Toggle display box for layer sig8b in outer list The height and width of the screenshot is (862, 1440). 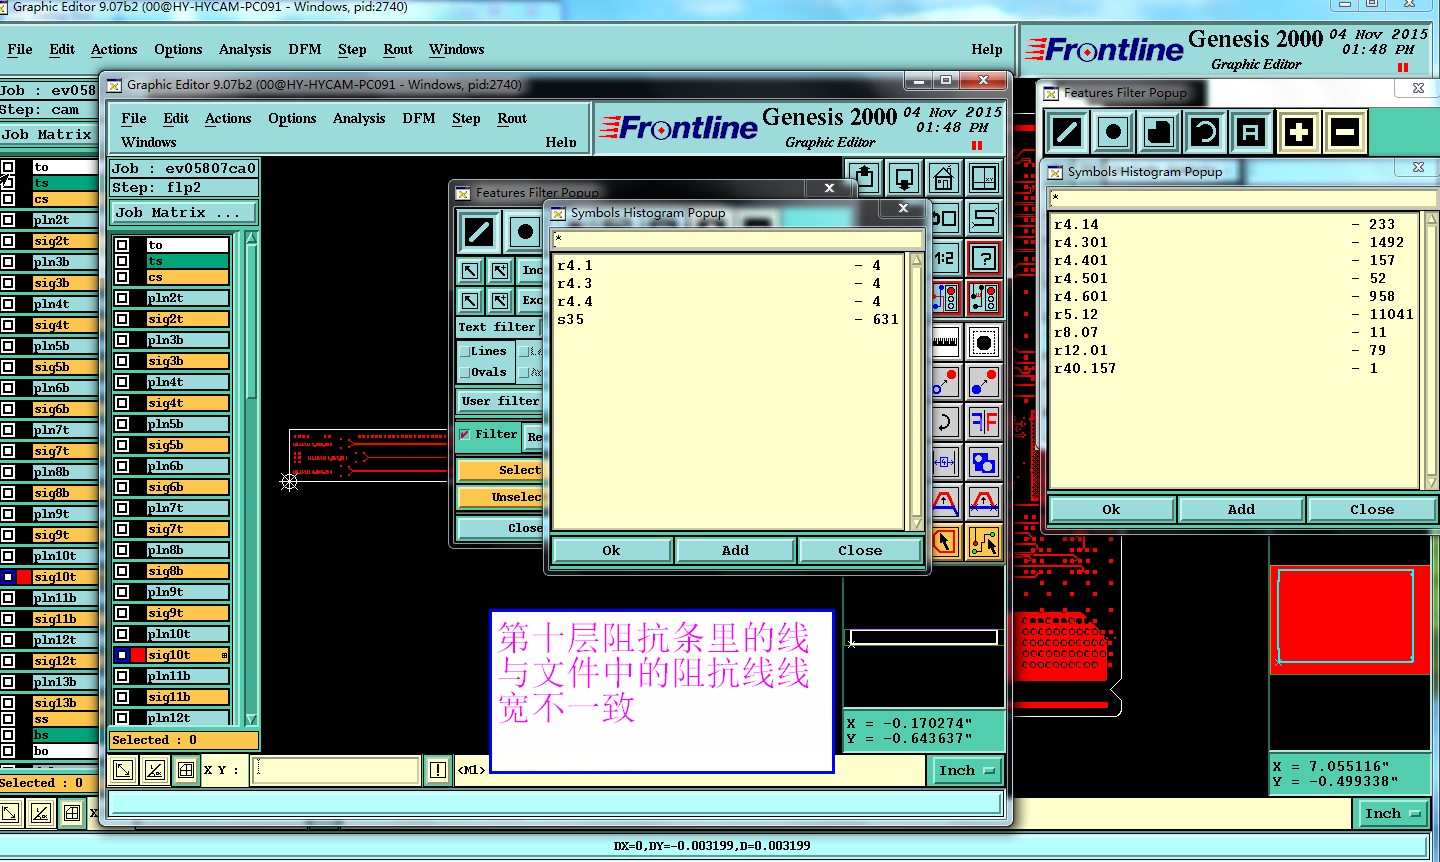point(8,493)
